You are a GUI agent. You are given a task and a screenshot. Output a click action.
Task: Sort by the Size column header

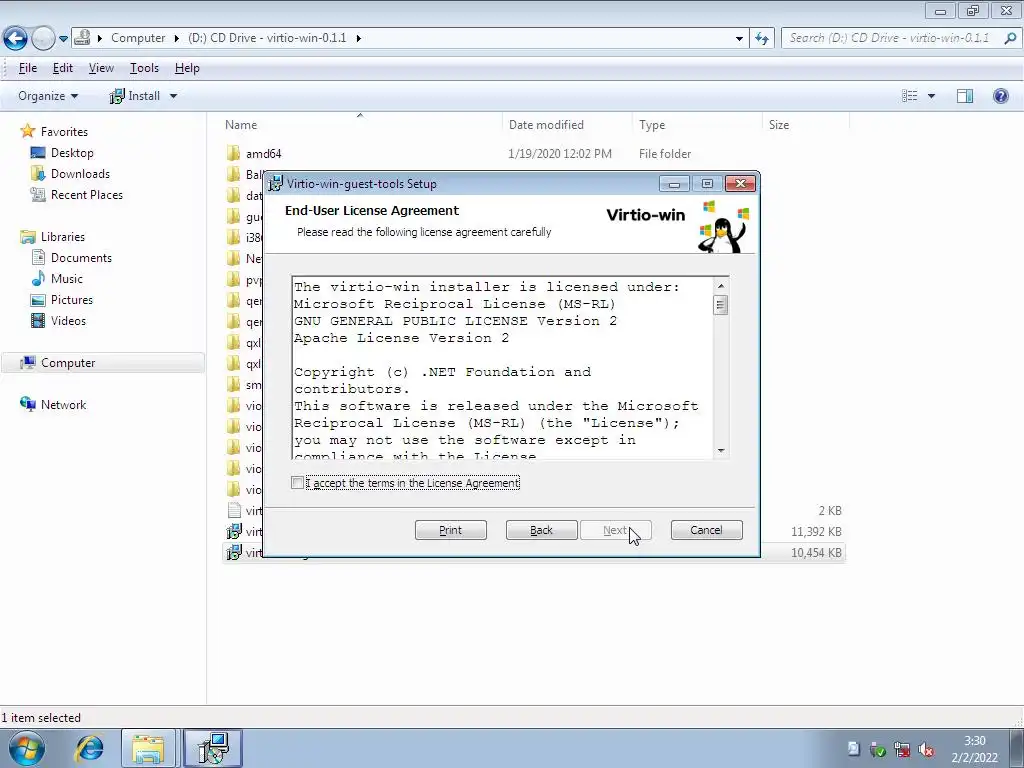[805, 125]
